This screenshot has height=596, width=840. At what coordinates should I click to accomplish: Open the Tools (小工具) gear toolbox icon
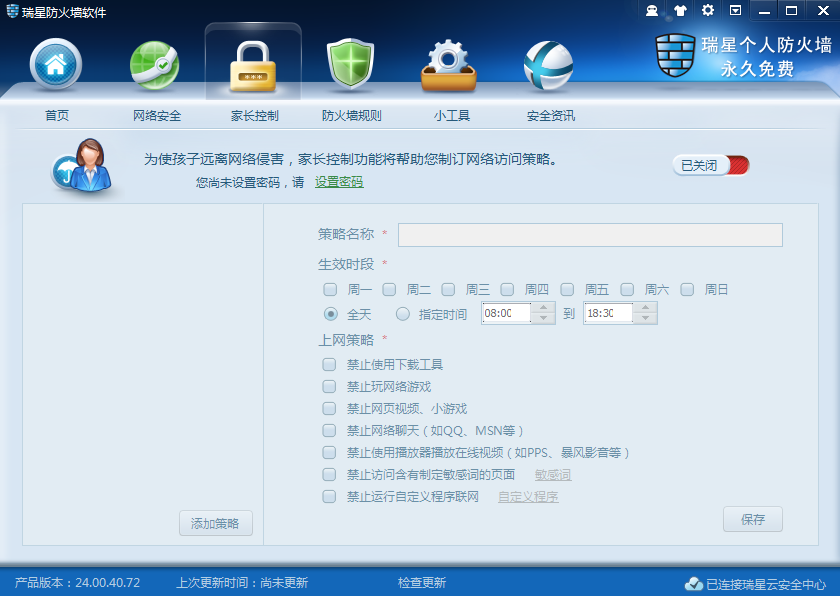pos(449,65)
